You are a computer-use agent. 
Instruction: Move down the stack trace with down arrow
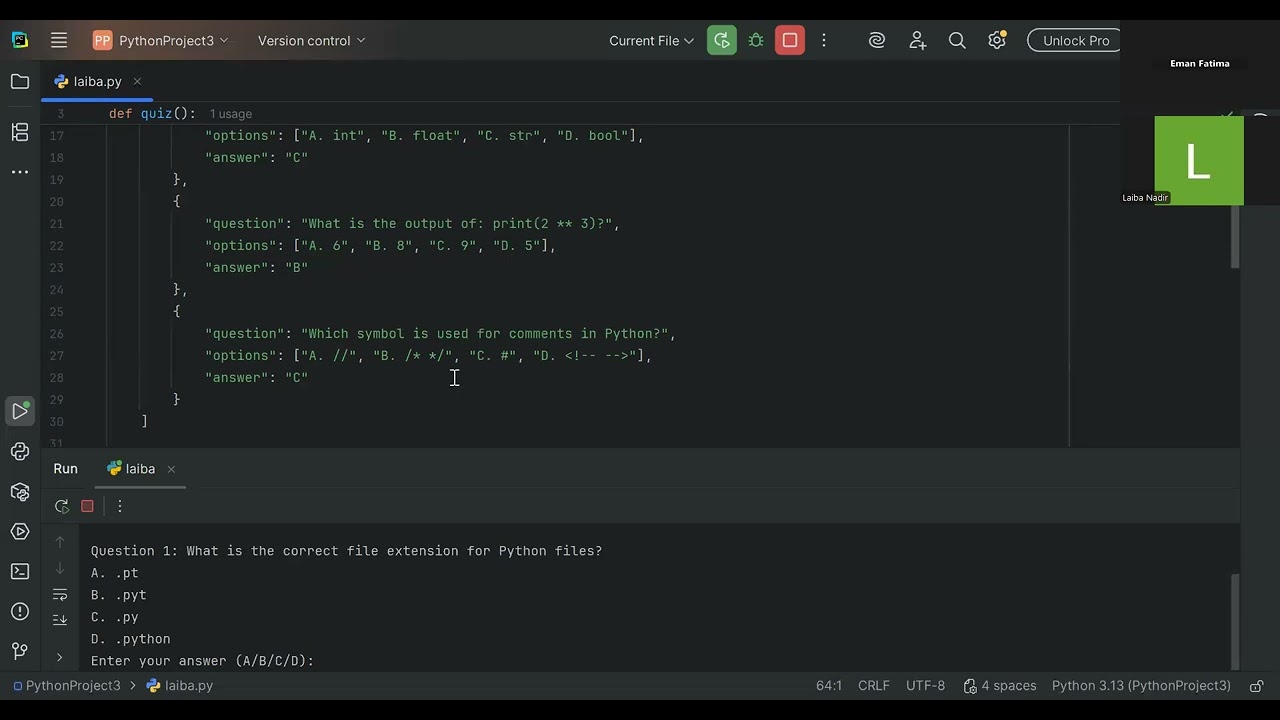(60, 568)
